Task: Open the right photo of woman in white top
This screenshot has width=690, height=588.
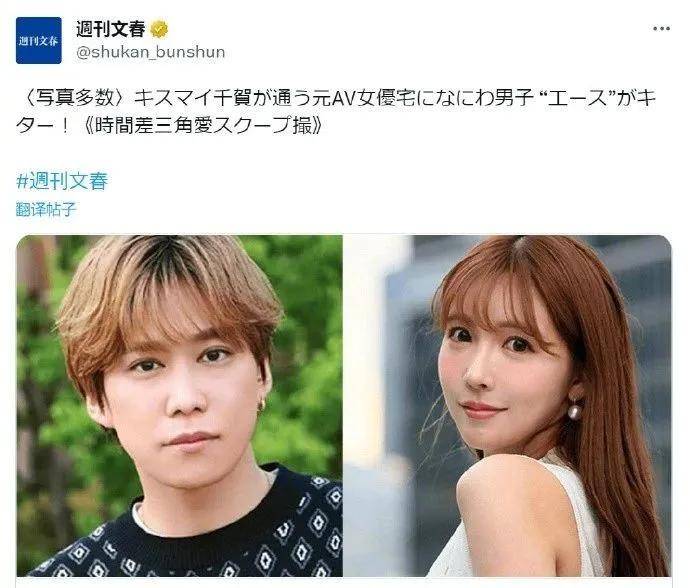Action: (x=507, y=406)
